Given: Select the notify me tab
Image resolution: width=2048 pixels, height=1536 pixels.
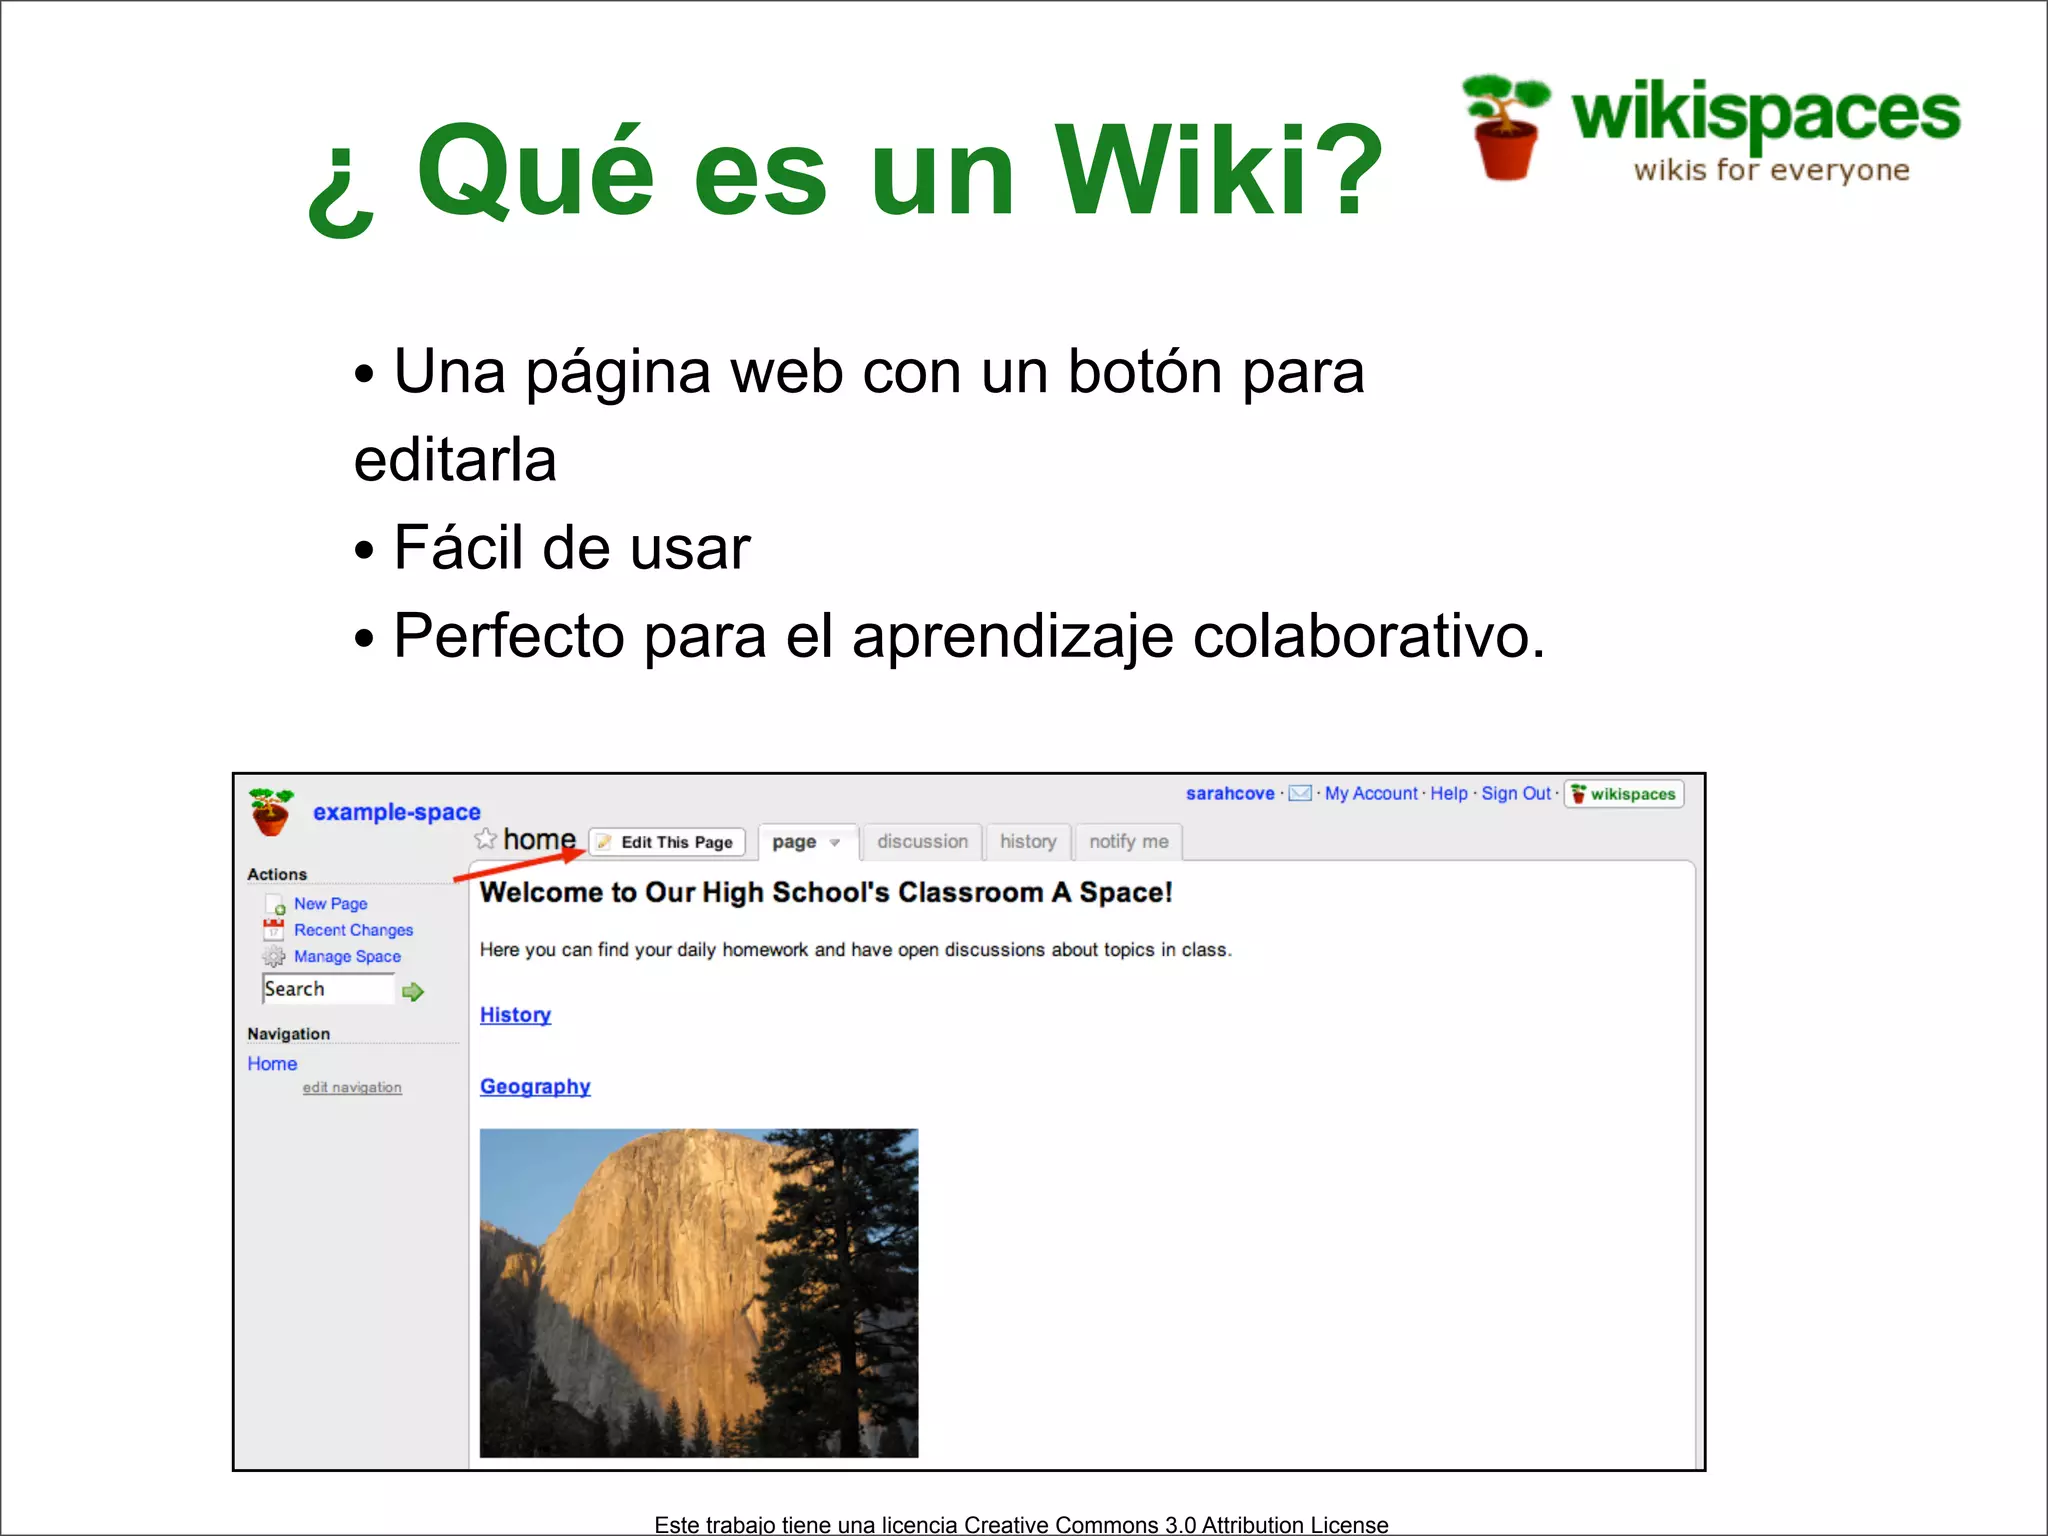Looking at the screenshot, I should [x=1128, y=842].
